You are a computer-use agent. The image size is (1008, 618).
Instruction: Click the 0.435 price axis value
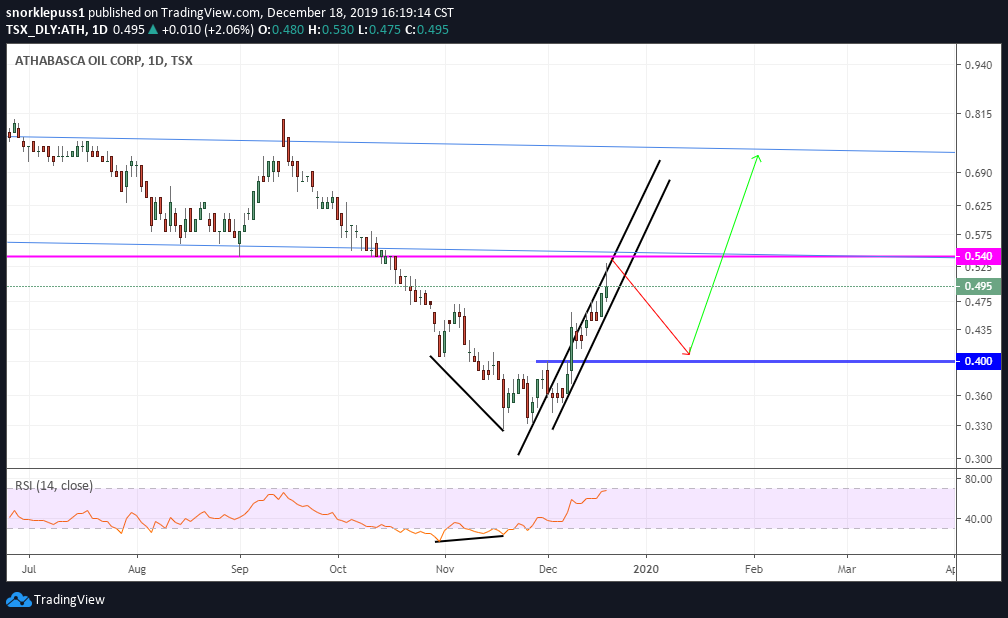[978, 330]
